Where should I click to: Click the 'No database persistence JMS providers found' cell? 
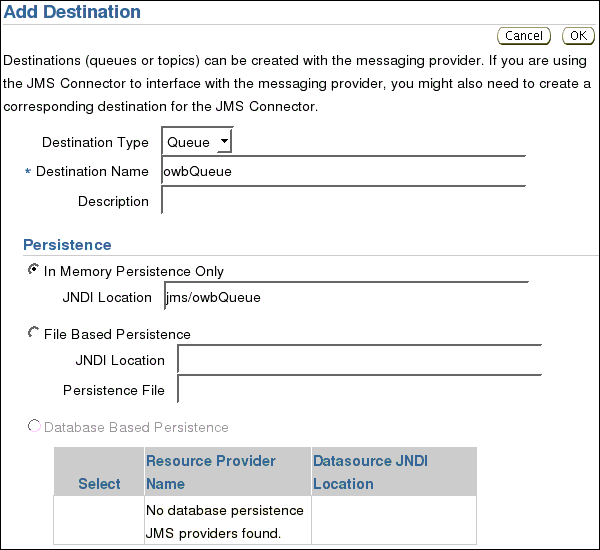(x=227, y=520)
